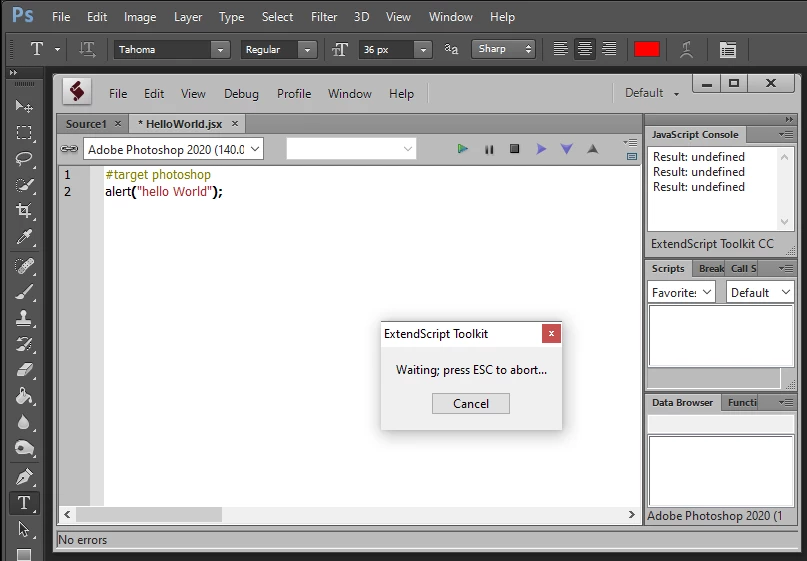Open Photoshop 3D menu
This screenshot has width=807, height=561.
361,17
